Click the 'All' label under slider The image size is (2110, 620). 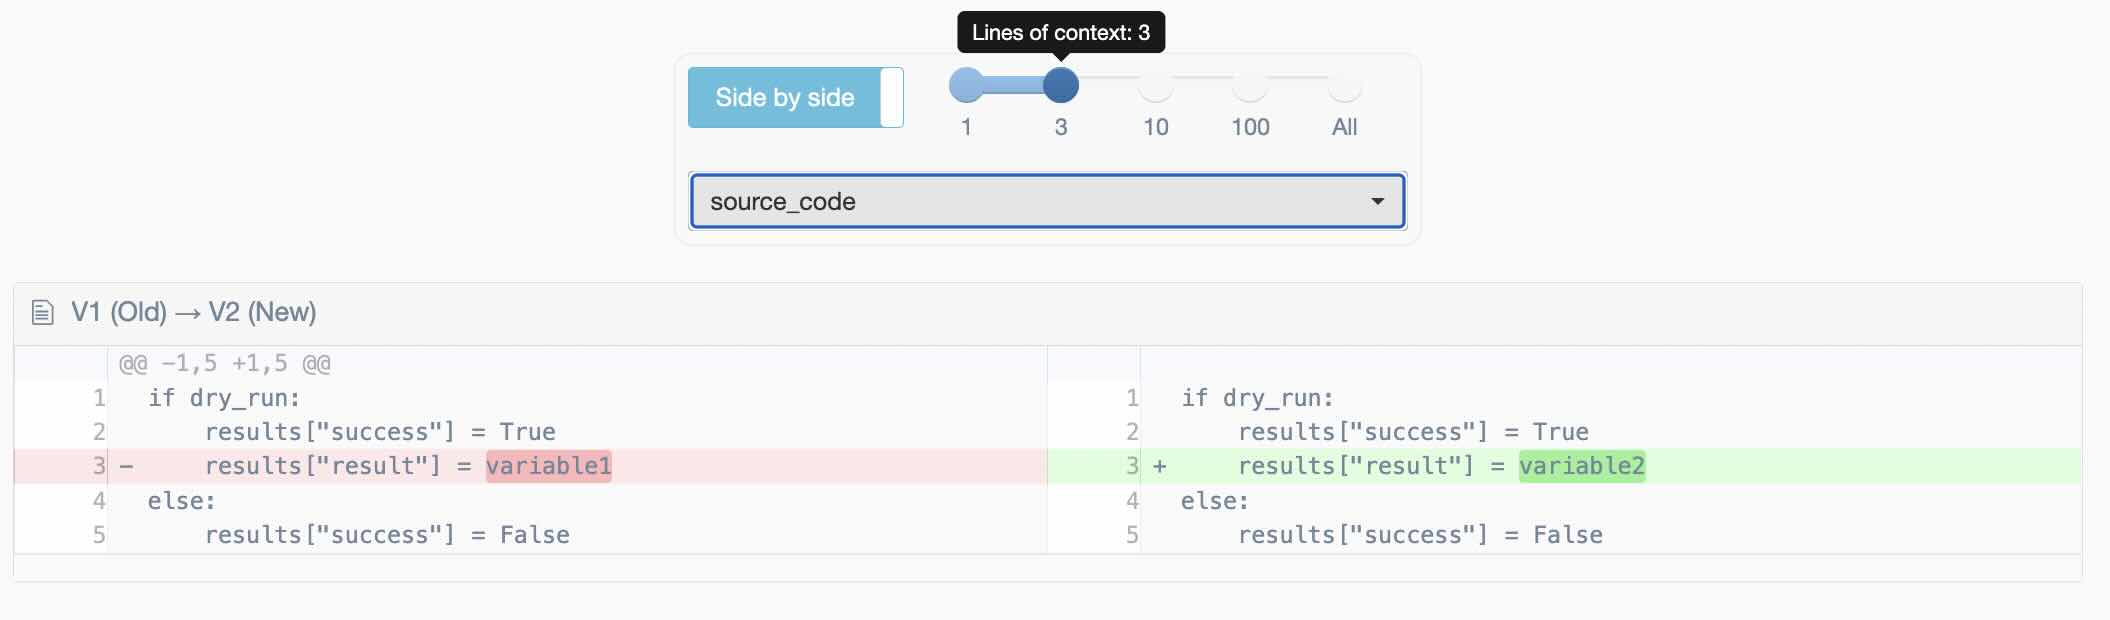[x=1345, y=127]
